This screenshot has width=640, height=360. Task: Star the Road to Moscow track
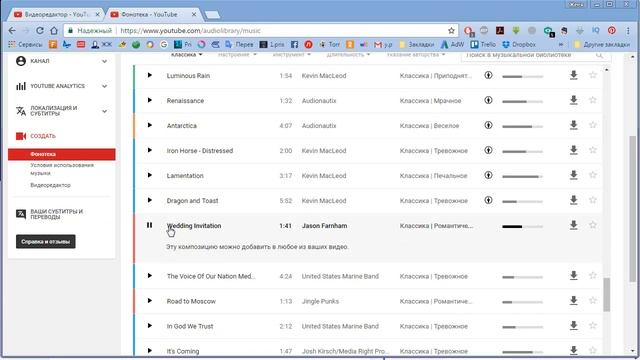coord(593,301)
